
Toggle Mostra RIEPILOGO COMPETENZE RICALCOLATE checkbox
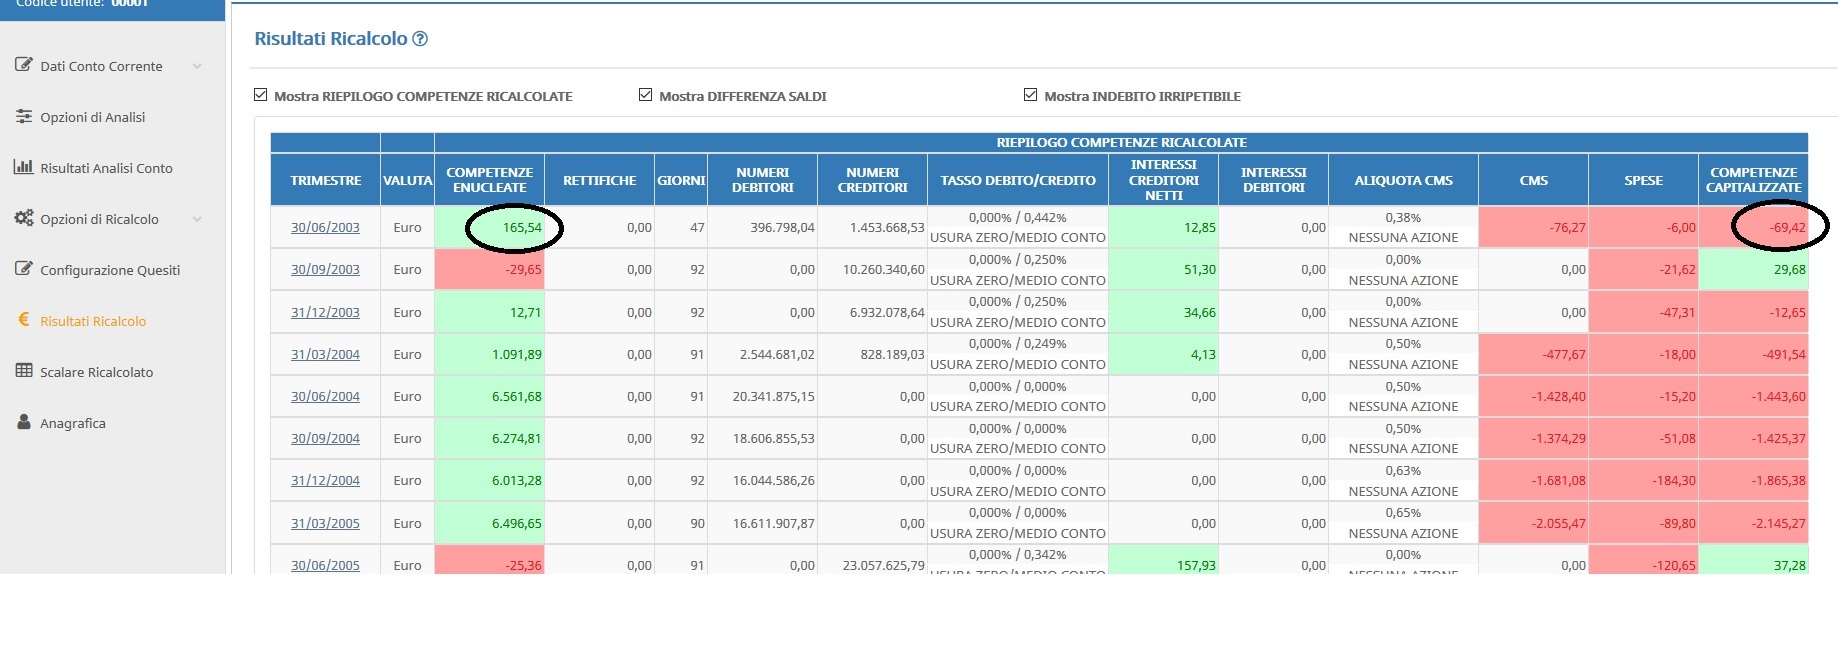pos(261,95)
